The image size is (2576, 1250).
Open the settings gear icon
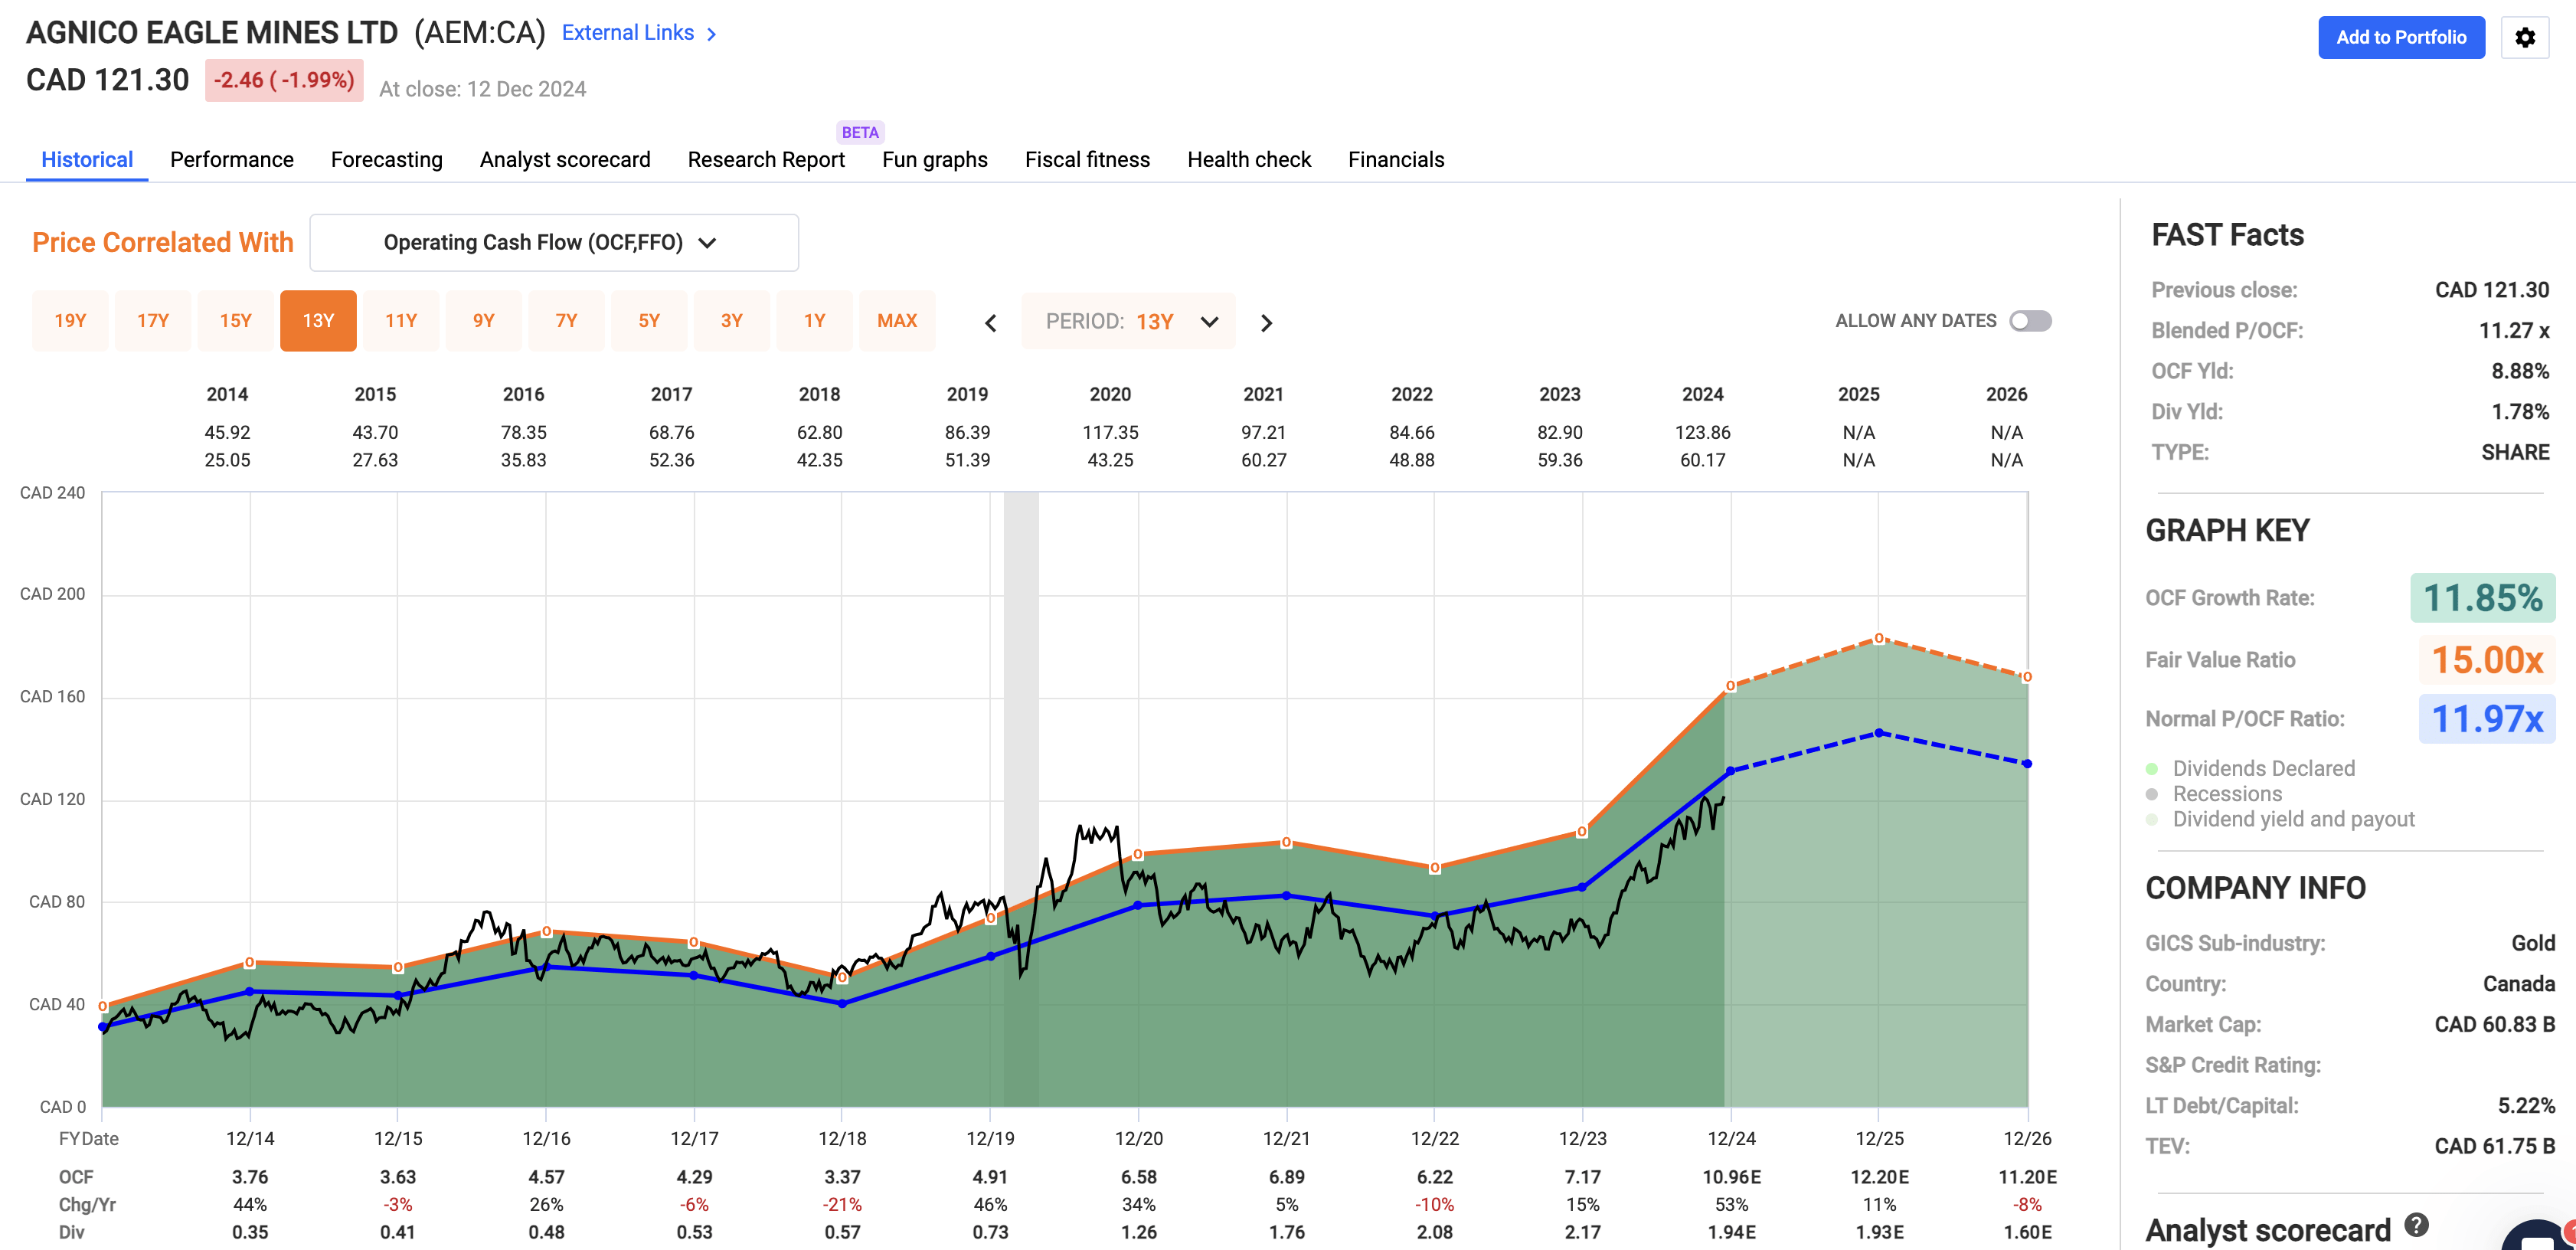click(x=2524, y=37)
